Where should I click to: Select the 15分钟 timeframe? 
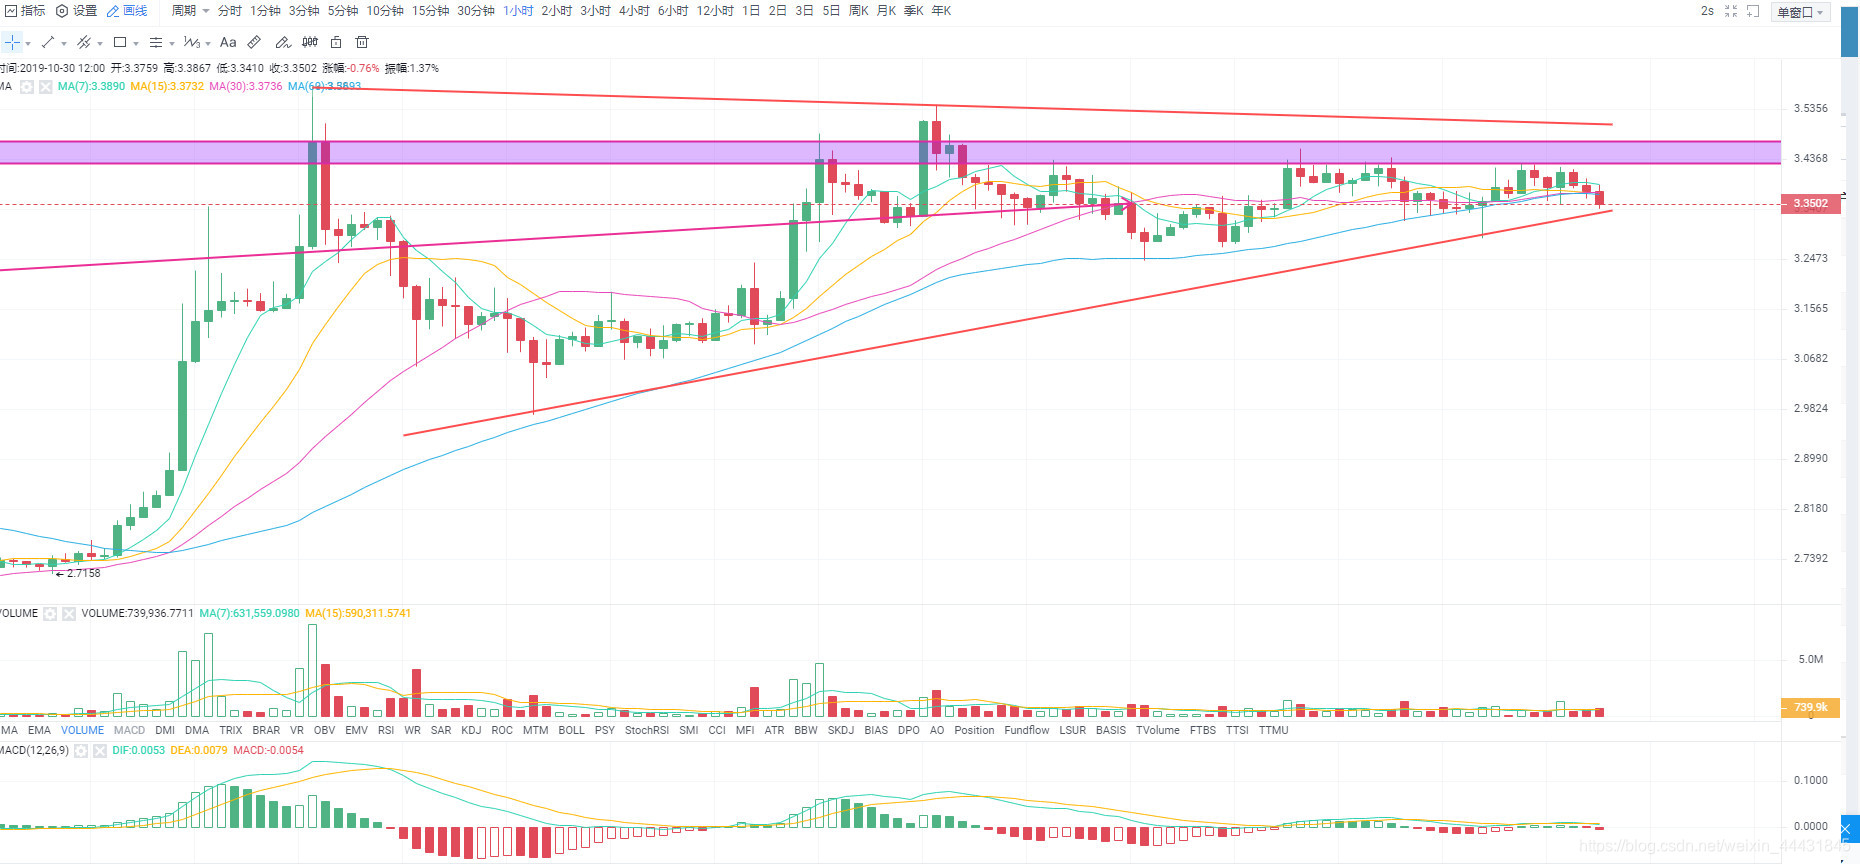point(430,11)
